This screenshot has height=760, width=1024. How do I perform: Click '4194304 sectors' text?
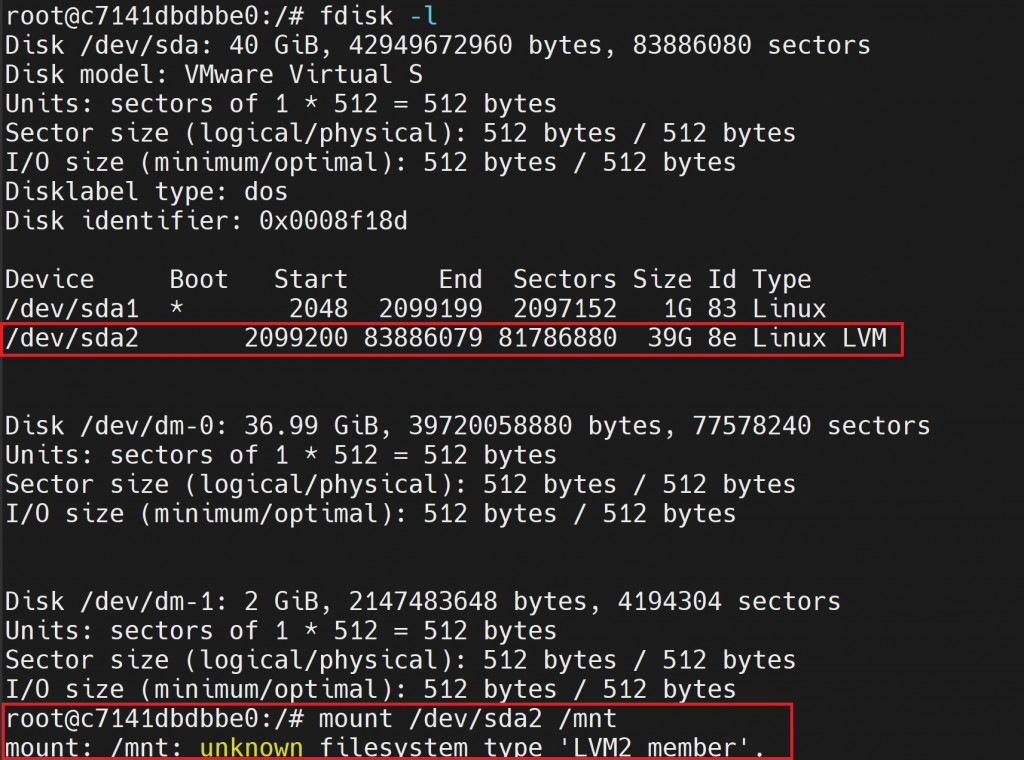pyautogui.click(x=729, y=601)
